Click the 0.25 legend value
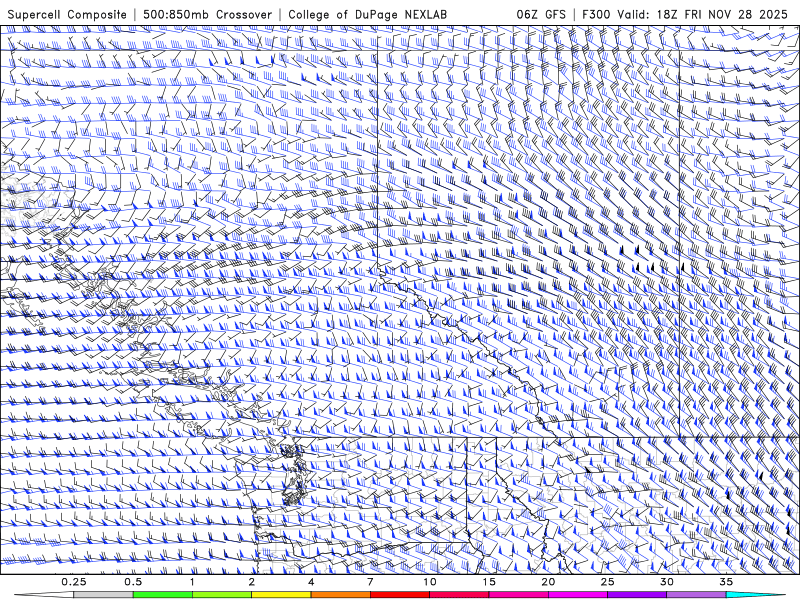800x600 pixels. [74, 582]
